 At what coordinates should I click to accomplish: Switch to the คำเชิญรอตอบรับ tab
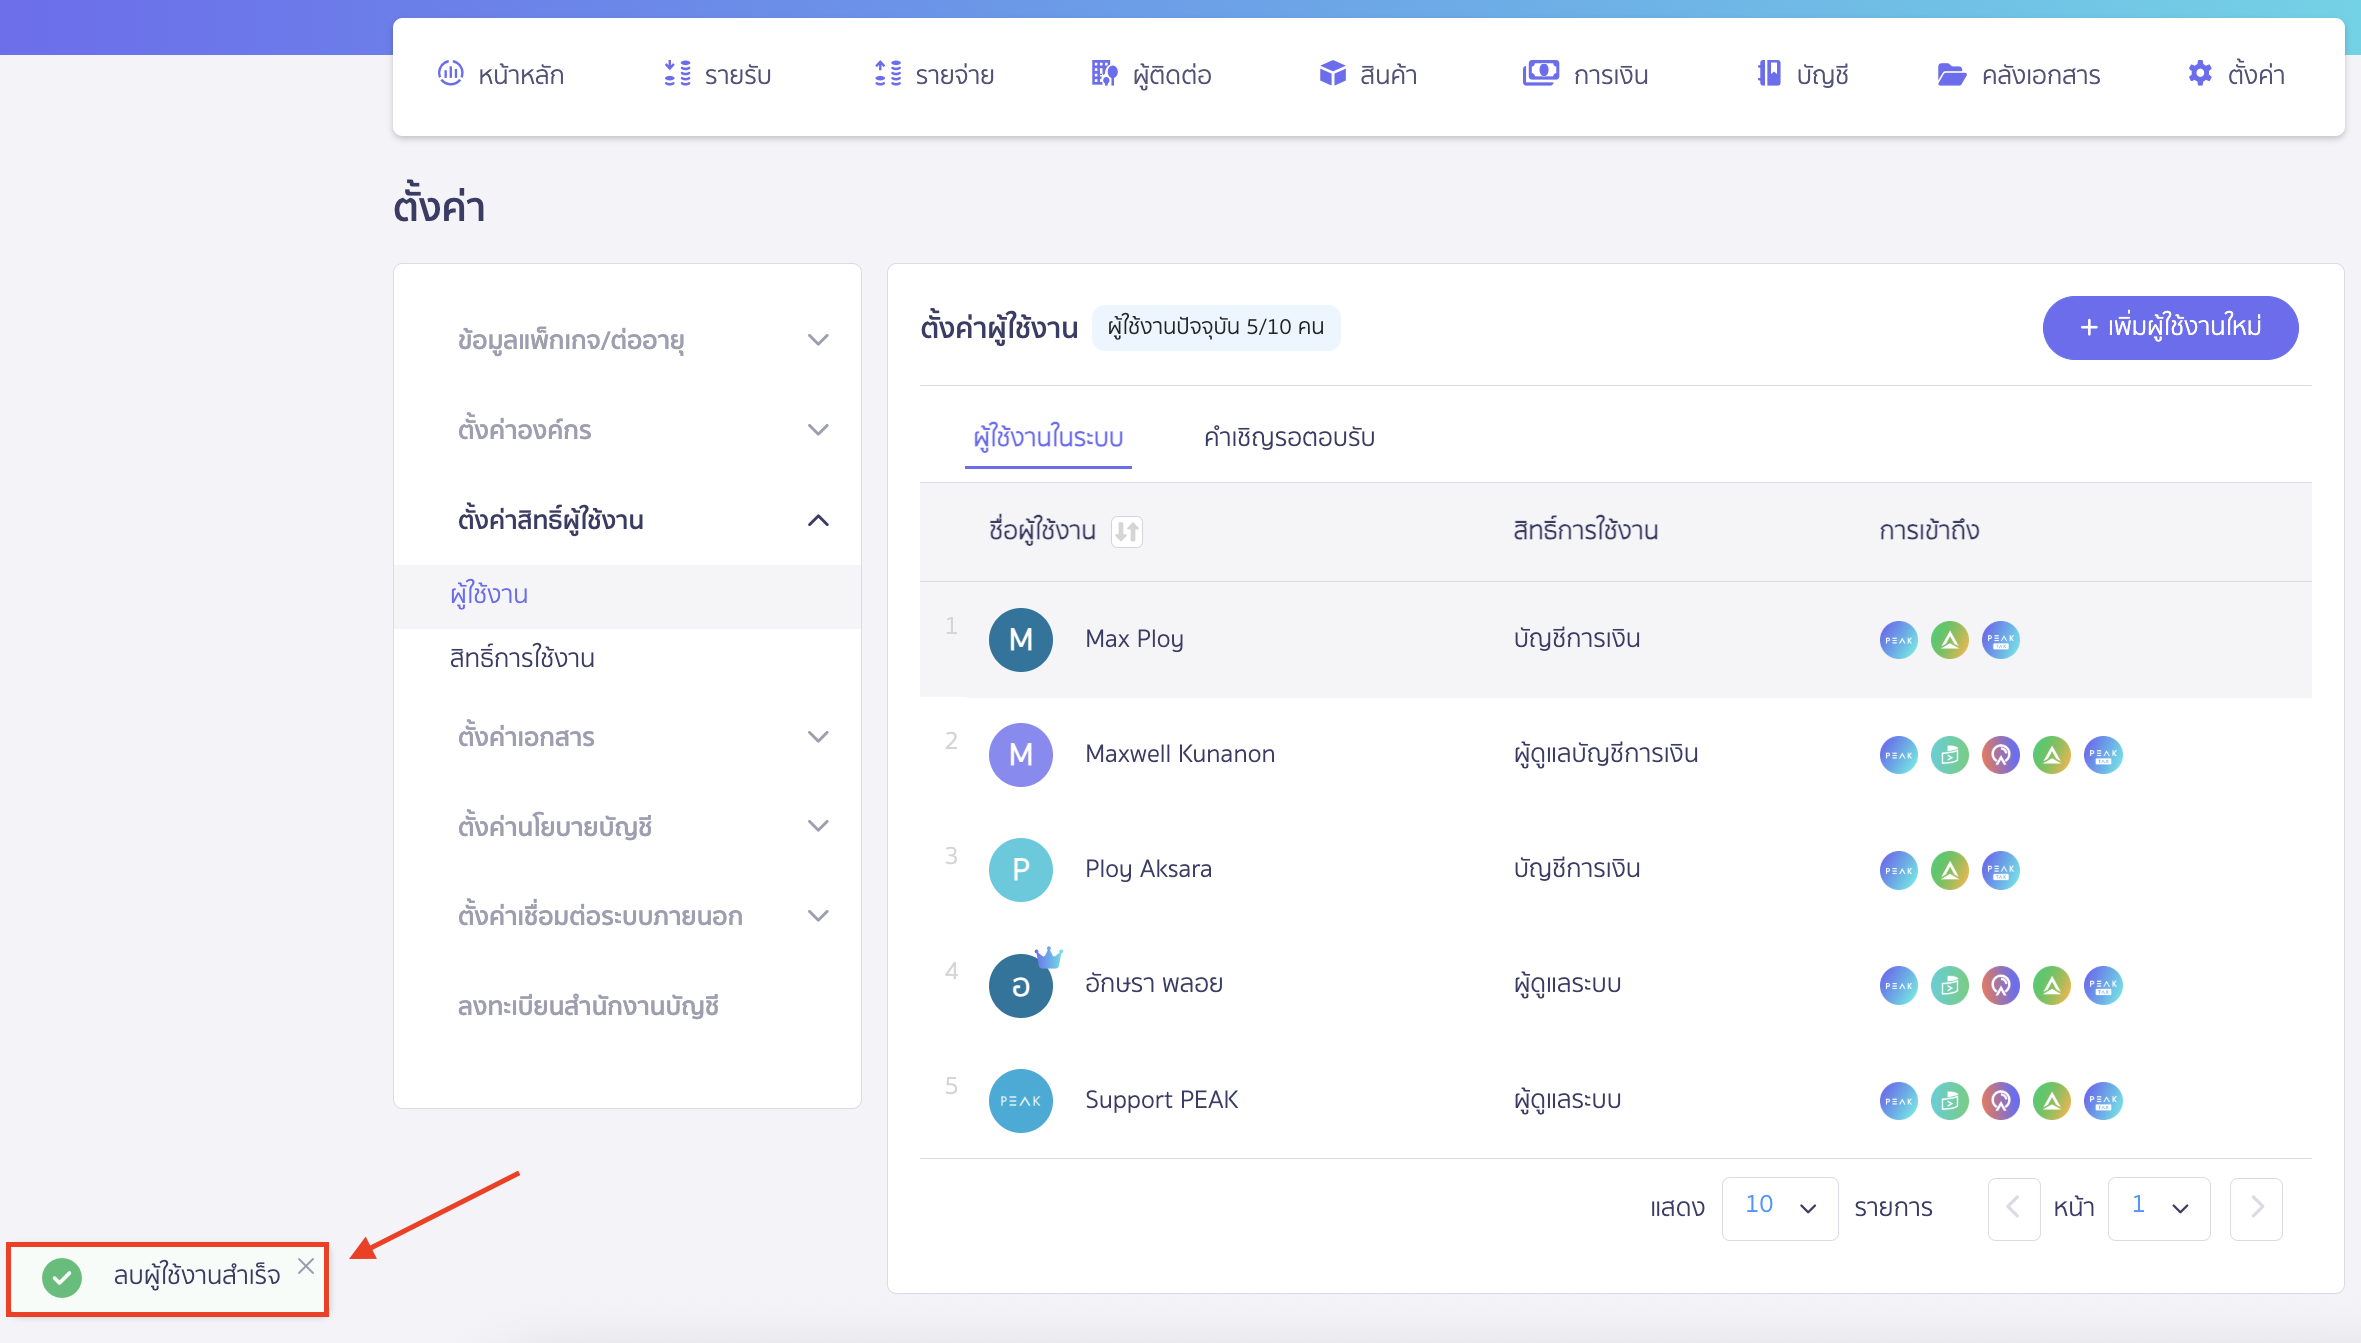(1288, 437)
